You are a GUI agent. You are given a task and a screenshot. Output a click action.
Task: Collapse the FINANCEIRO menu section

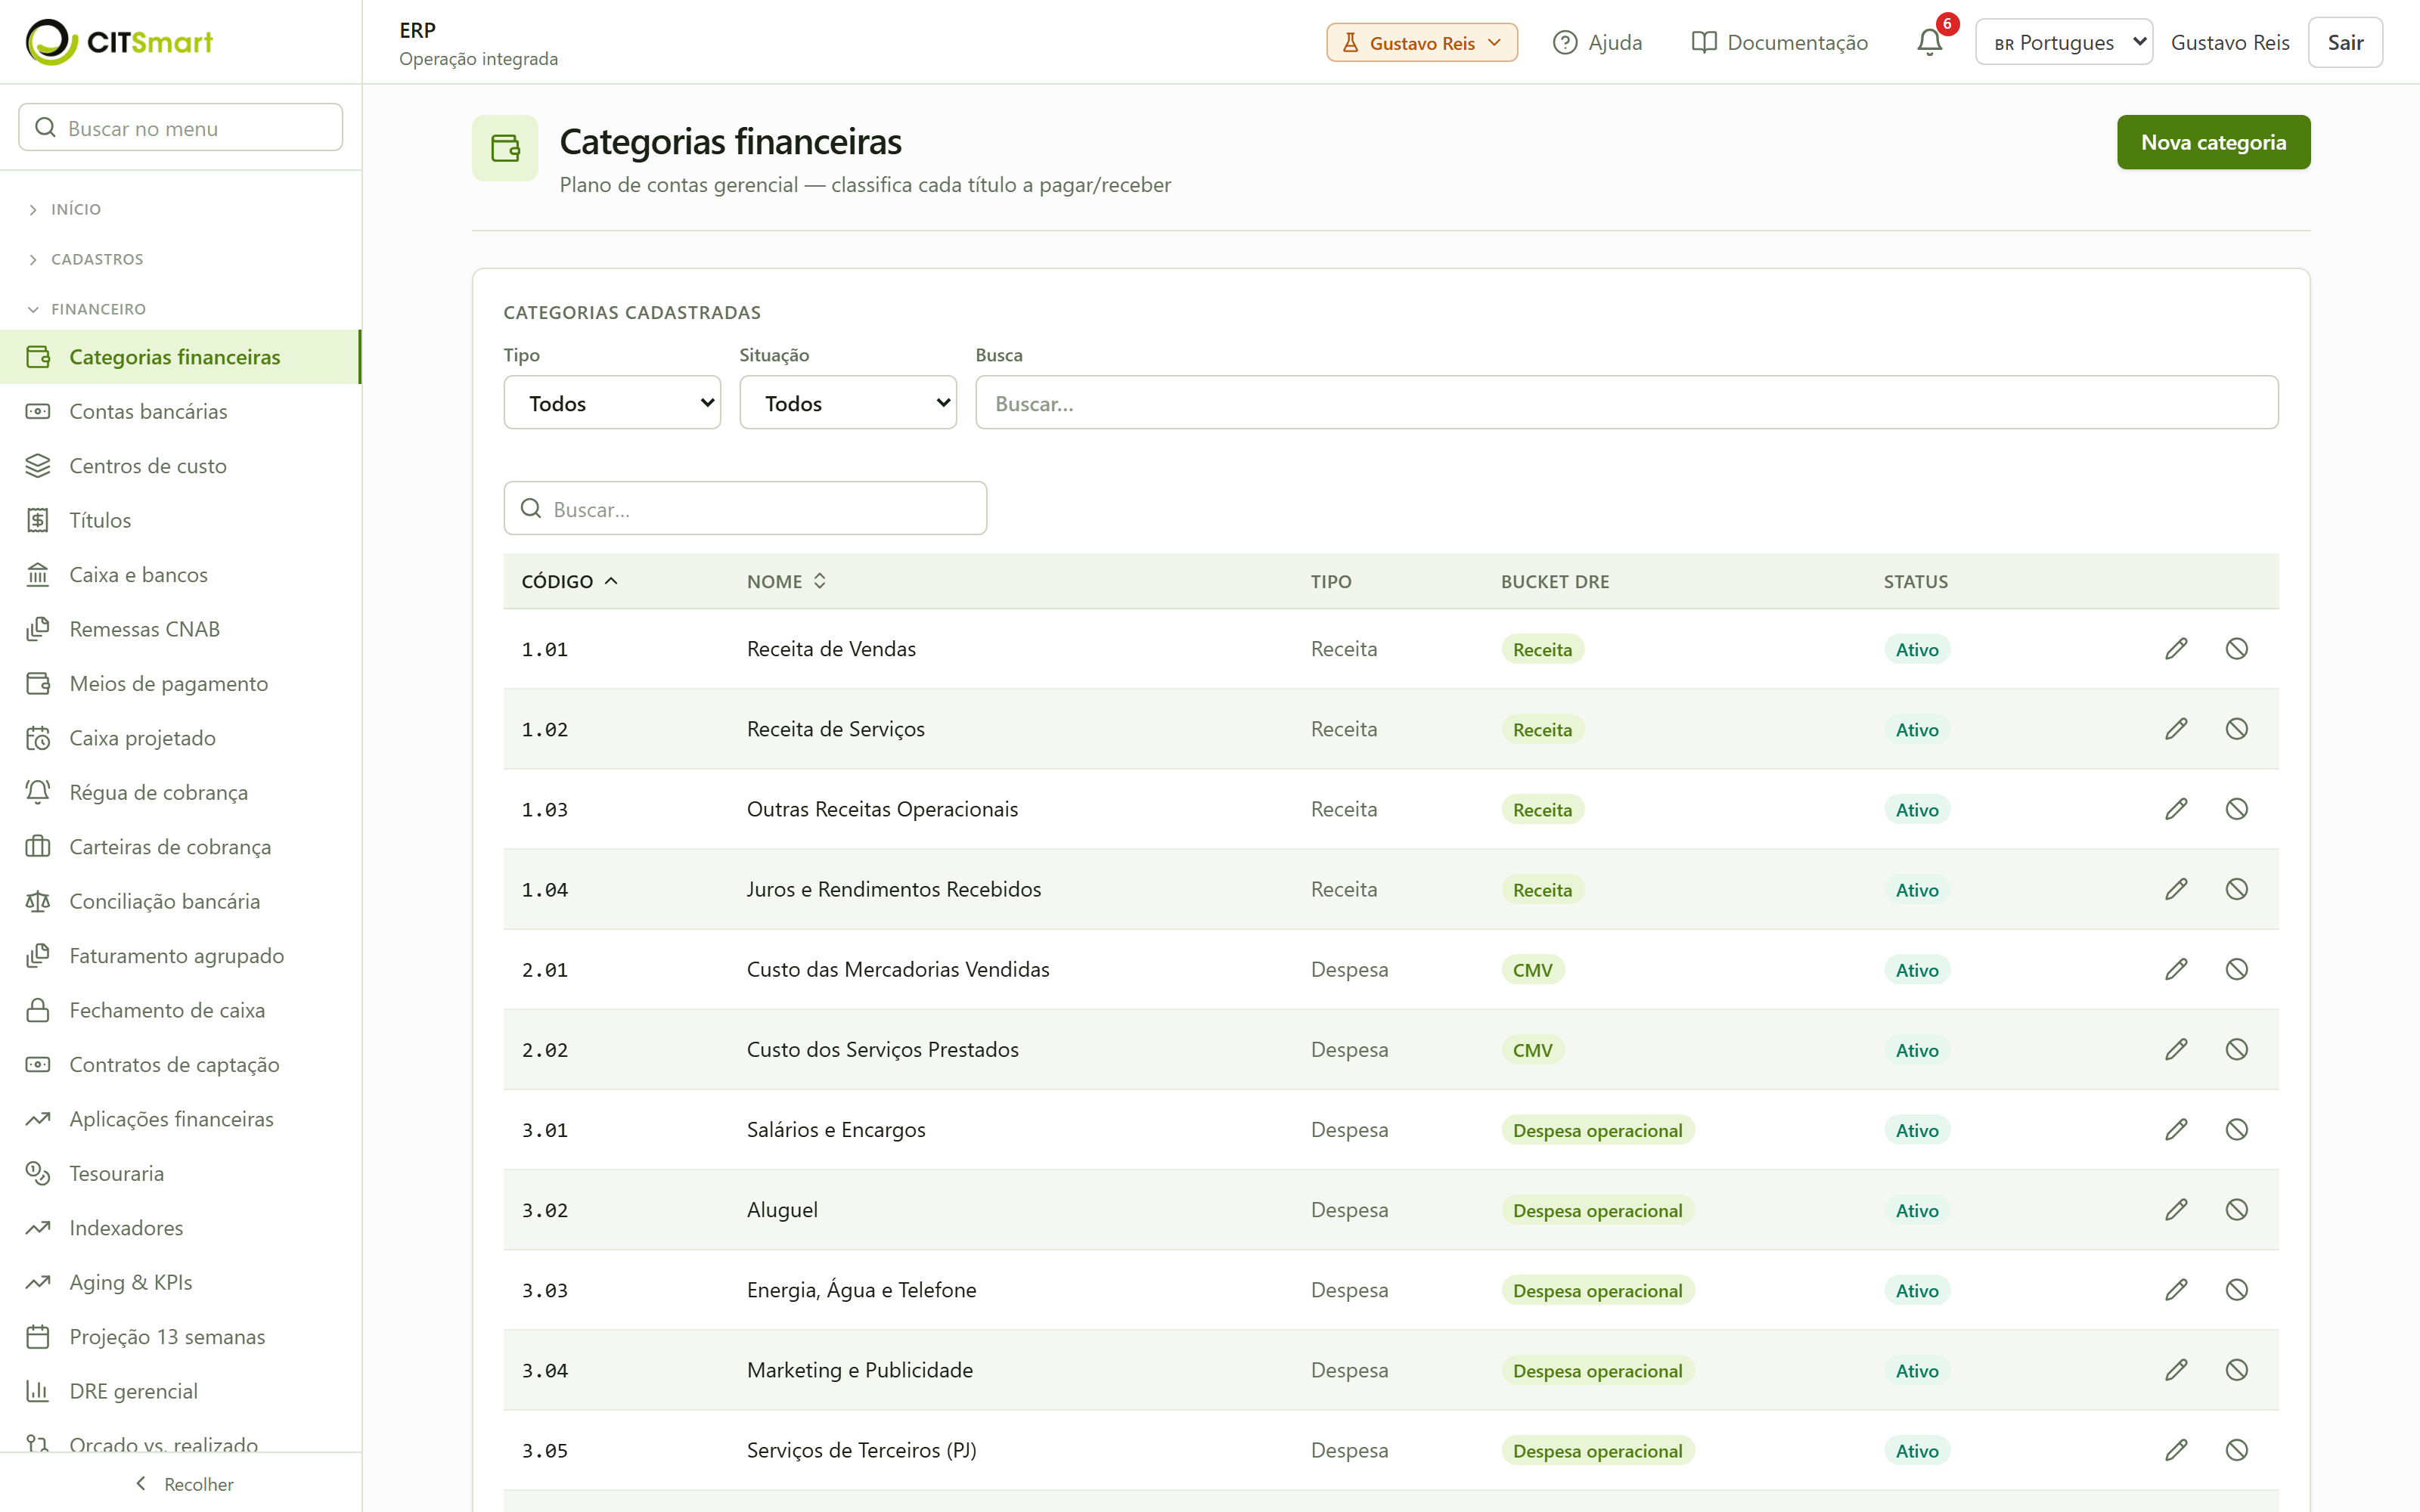coord(88,309)
